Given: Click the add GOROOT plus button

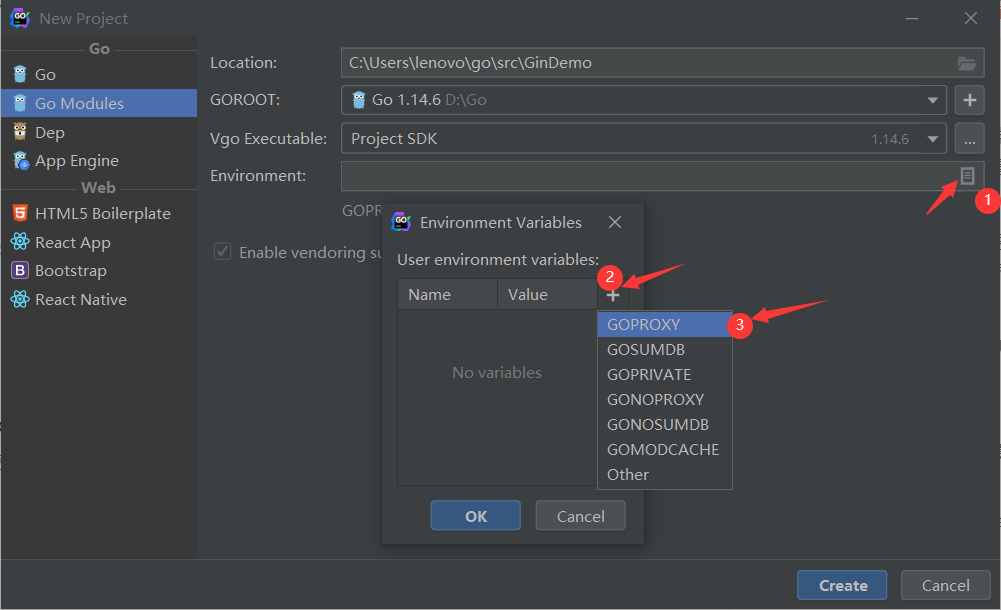Looking at the screenshot, I should (x=969, y=100).
